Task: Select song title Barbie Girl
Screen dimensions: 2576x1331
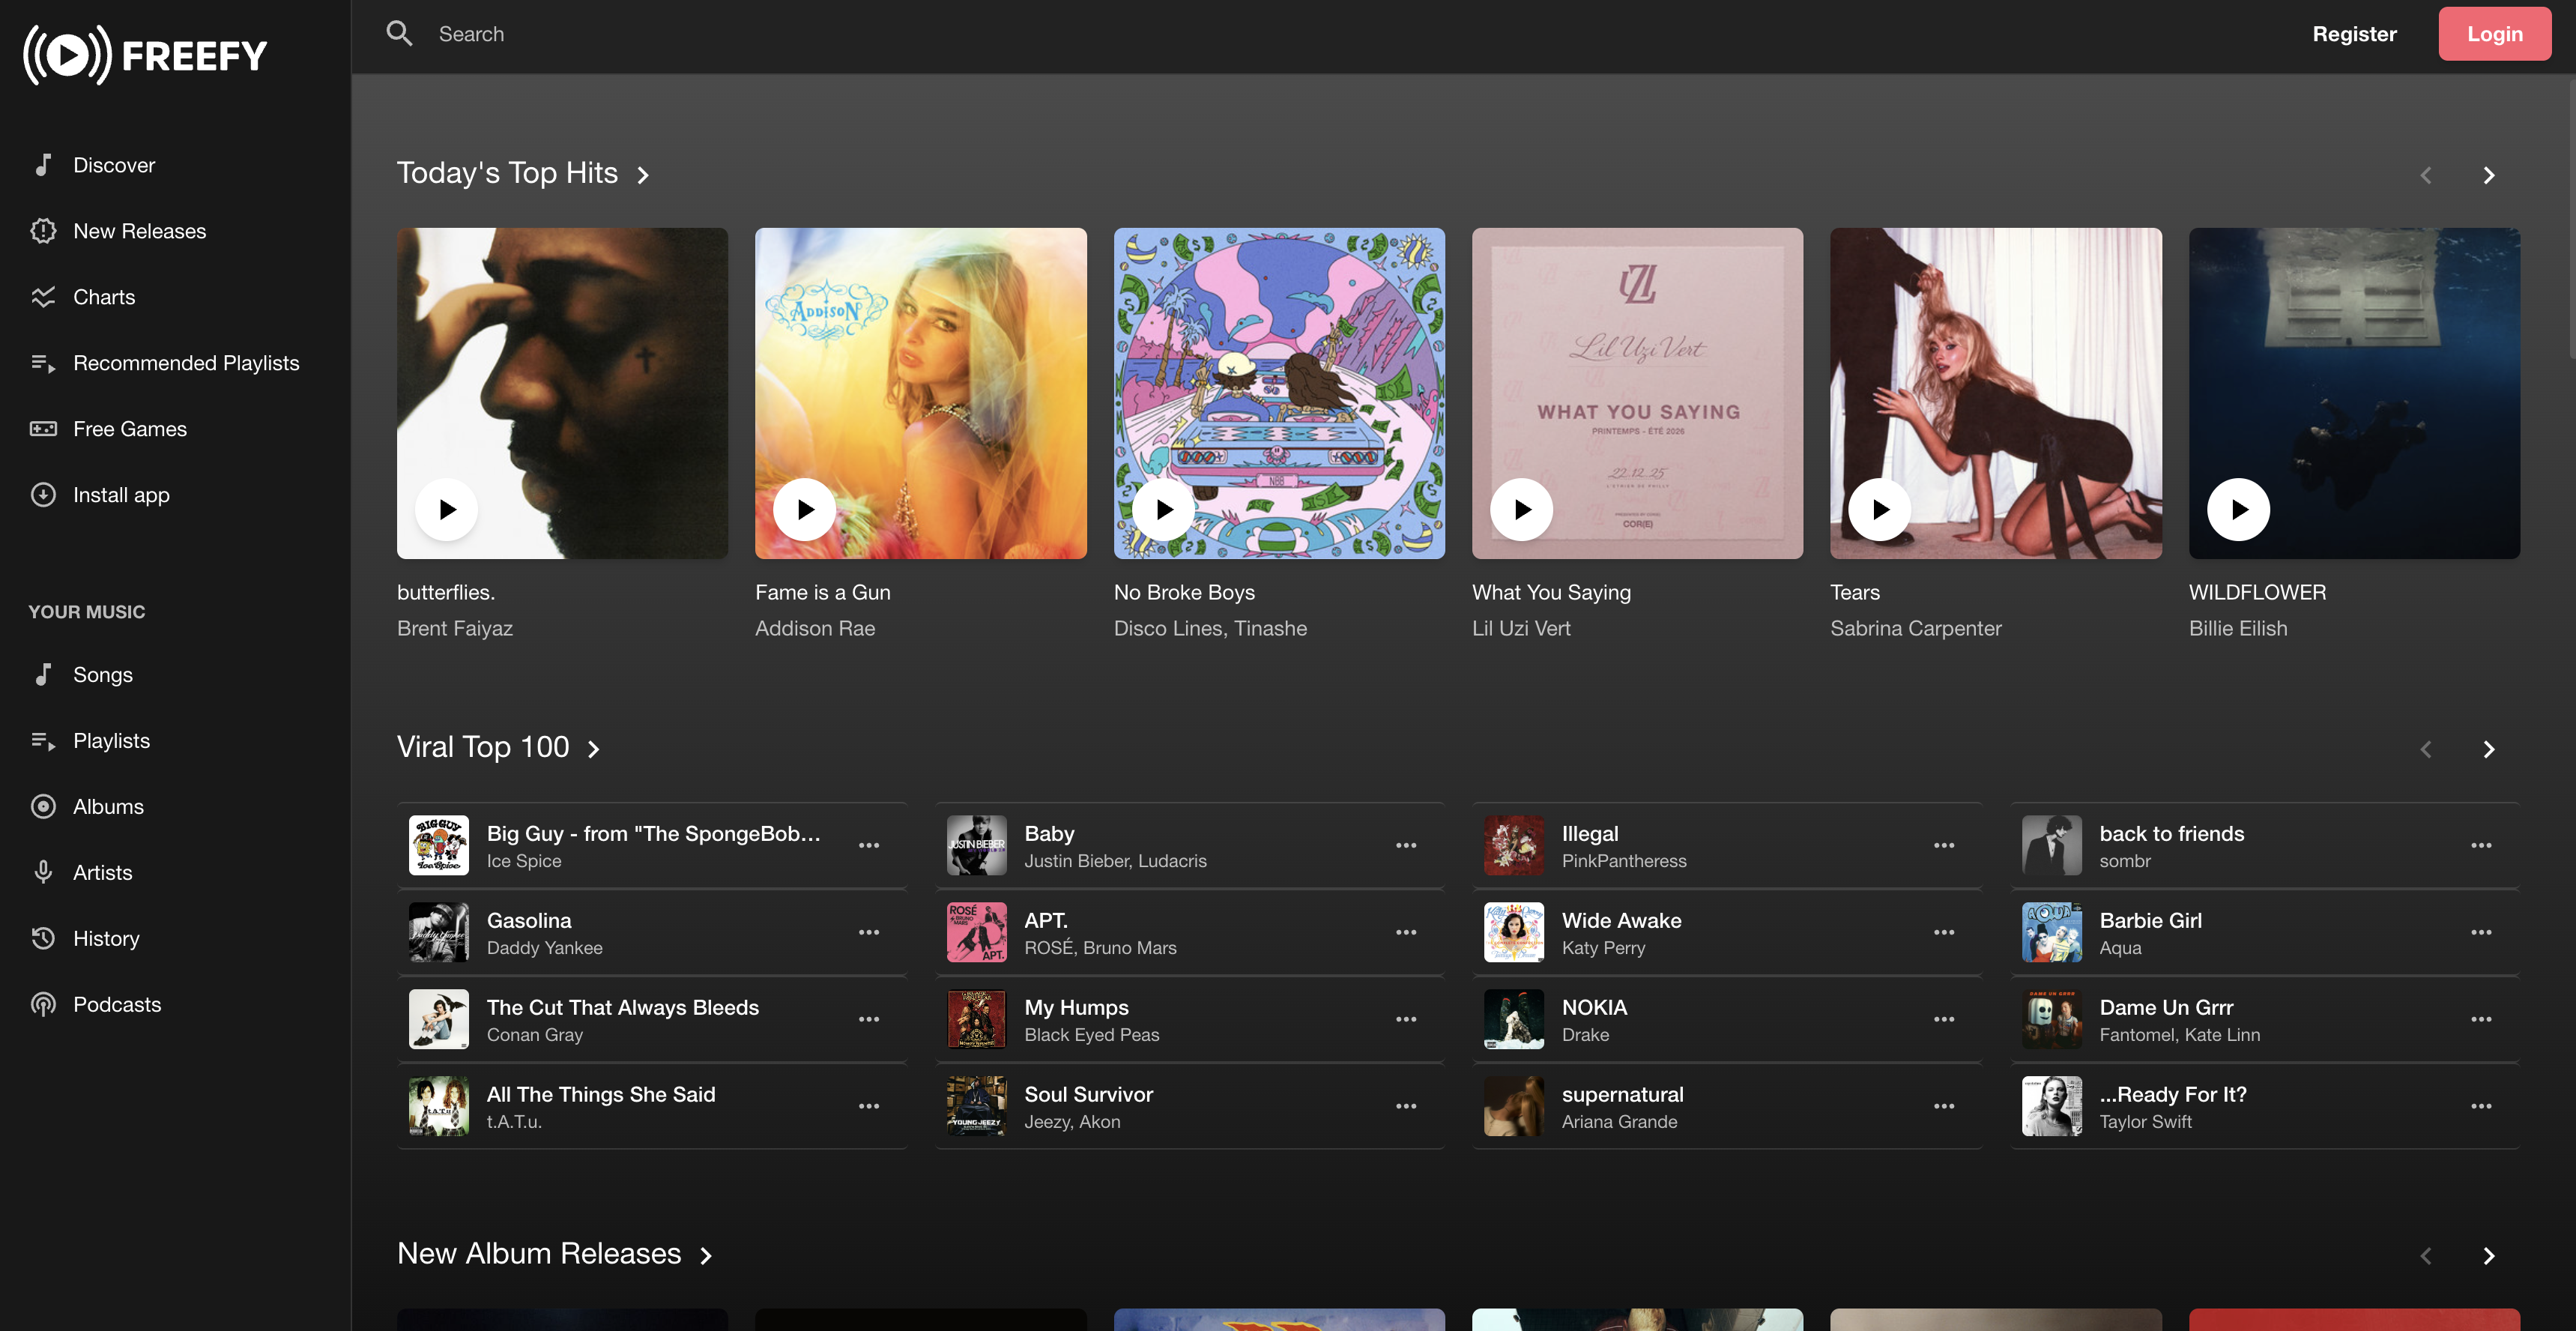Action: [2150, 921]
